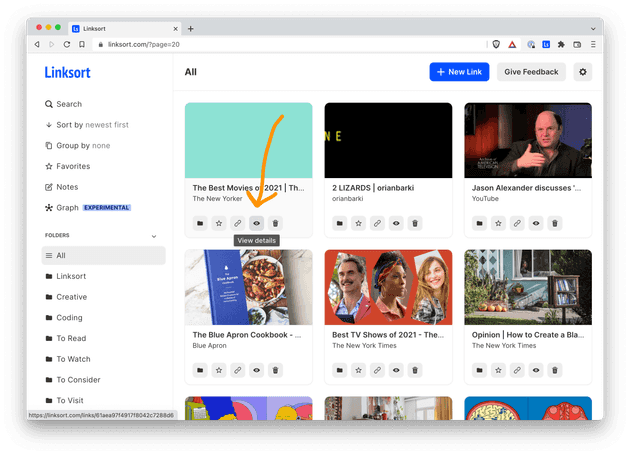Click the browser address bar

(289, 45)
